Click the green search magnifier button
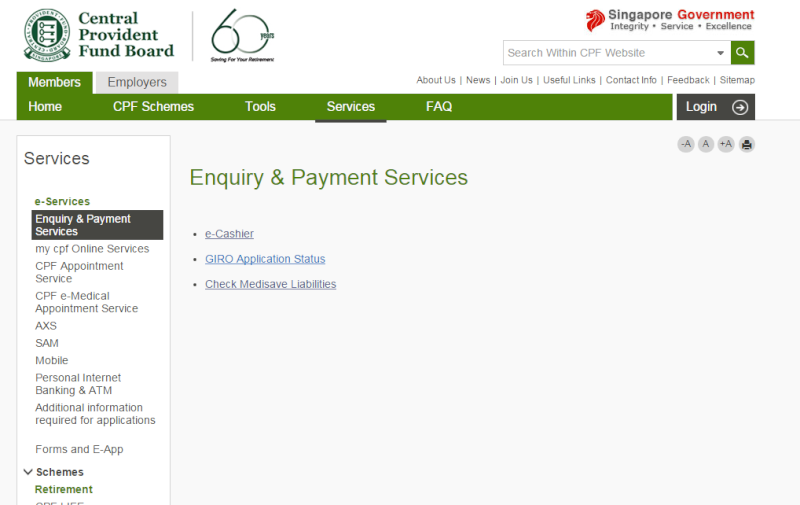This screenshot has height=505, width=800. pos(742,53)
